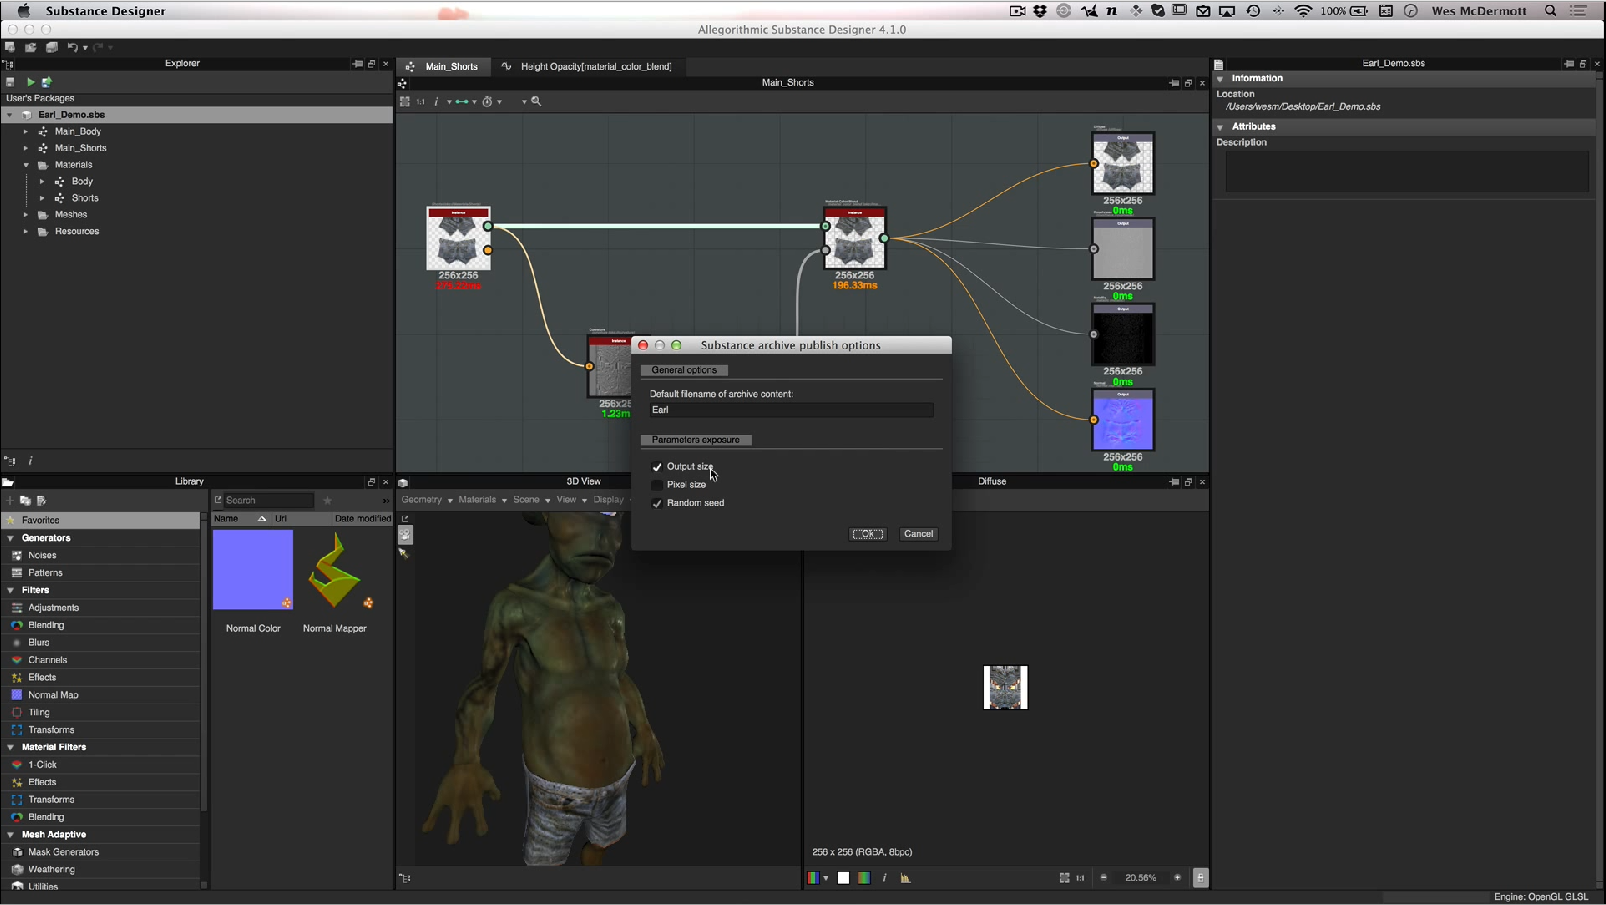Zoom in with the plus icon in 2D view

1177,878
